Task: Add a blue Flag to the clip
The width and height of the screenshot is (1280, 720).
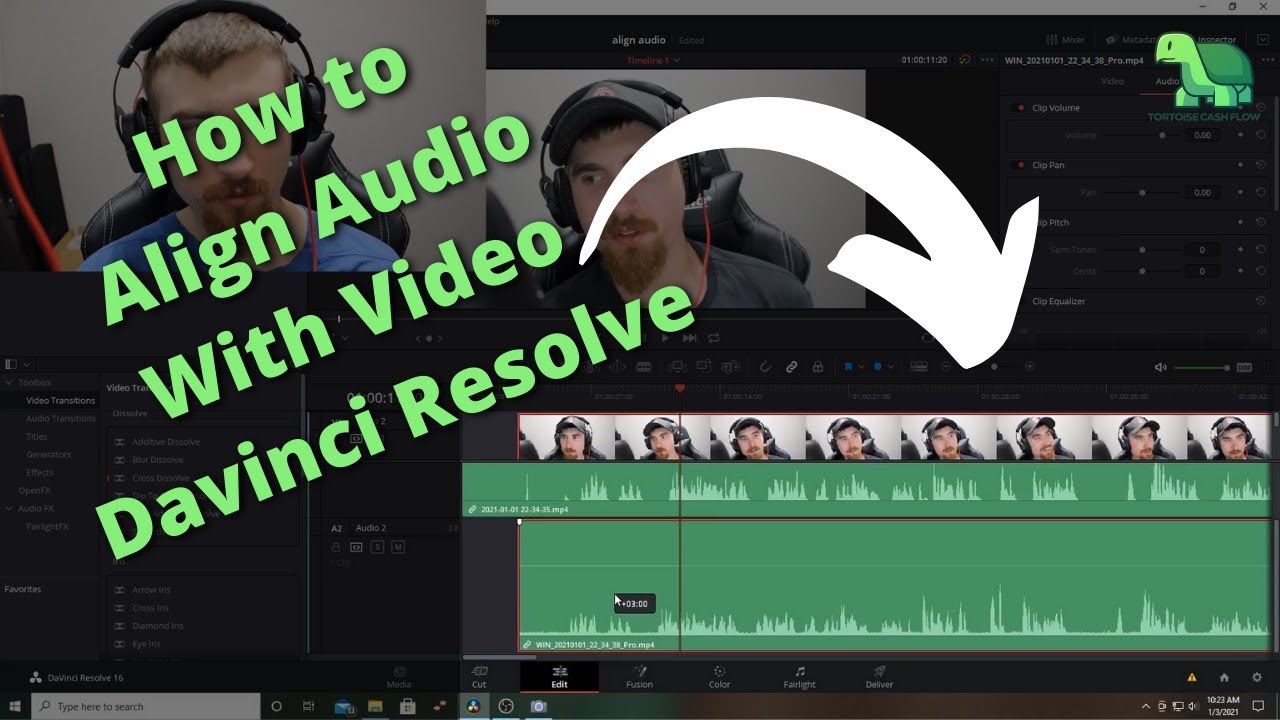Action: coord(848,367)
